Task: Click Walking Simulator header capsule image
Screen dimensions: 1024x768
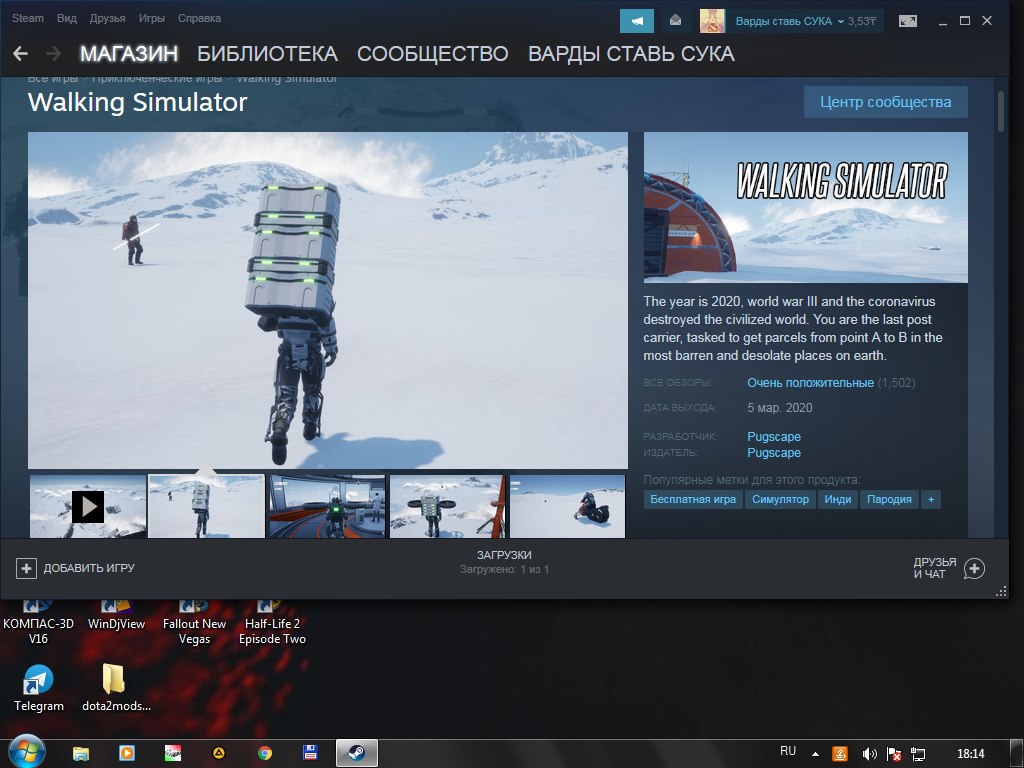Action: coord(806,208)
